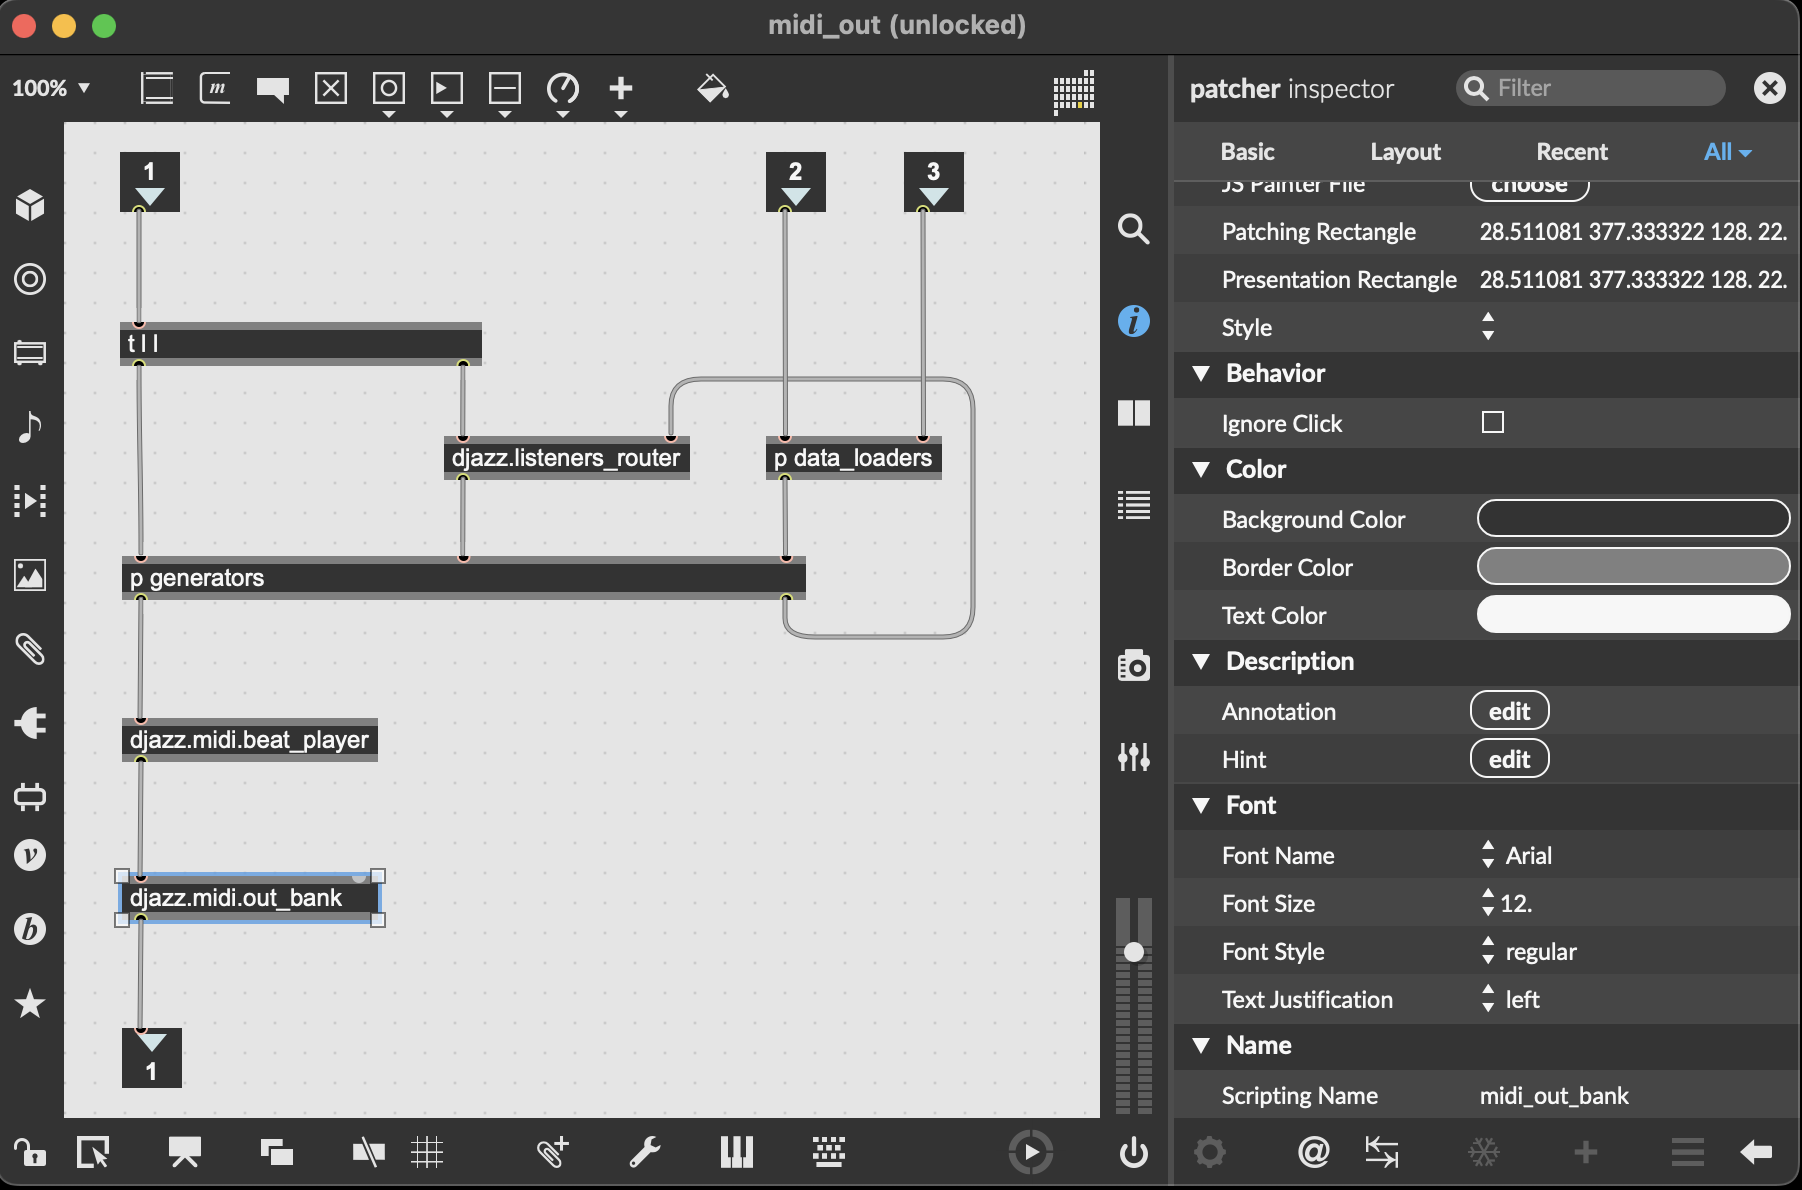Enable the Ignore Click checkbox

pyautogui.click(x=1492, y=423)
